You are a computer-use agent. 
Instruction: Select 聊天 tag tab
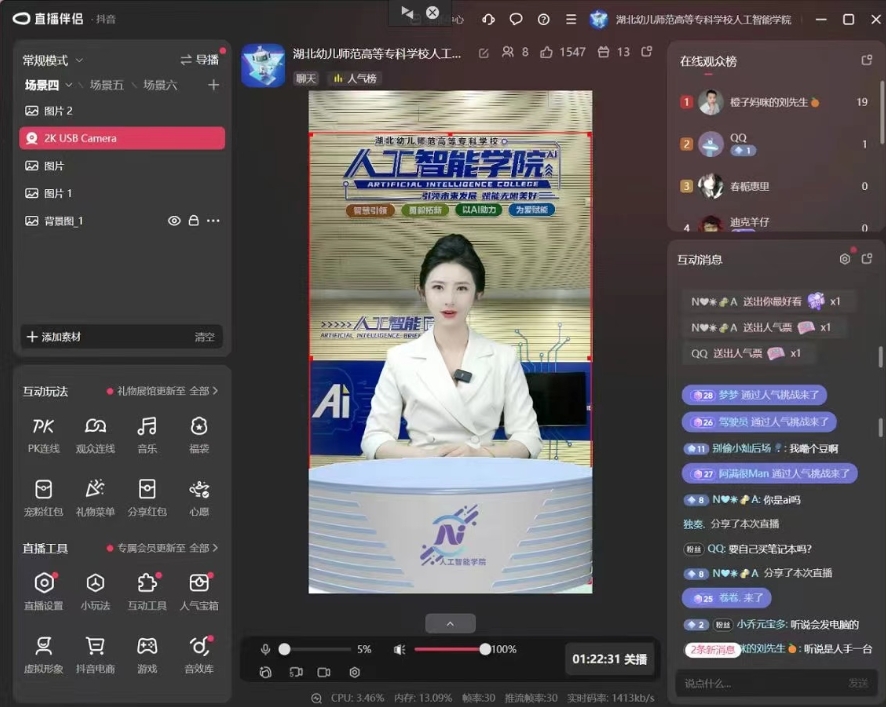pos(306,79)
